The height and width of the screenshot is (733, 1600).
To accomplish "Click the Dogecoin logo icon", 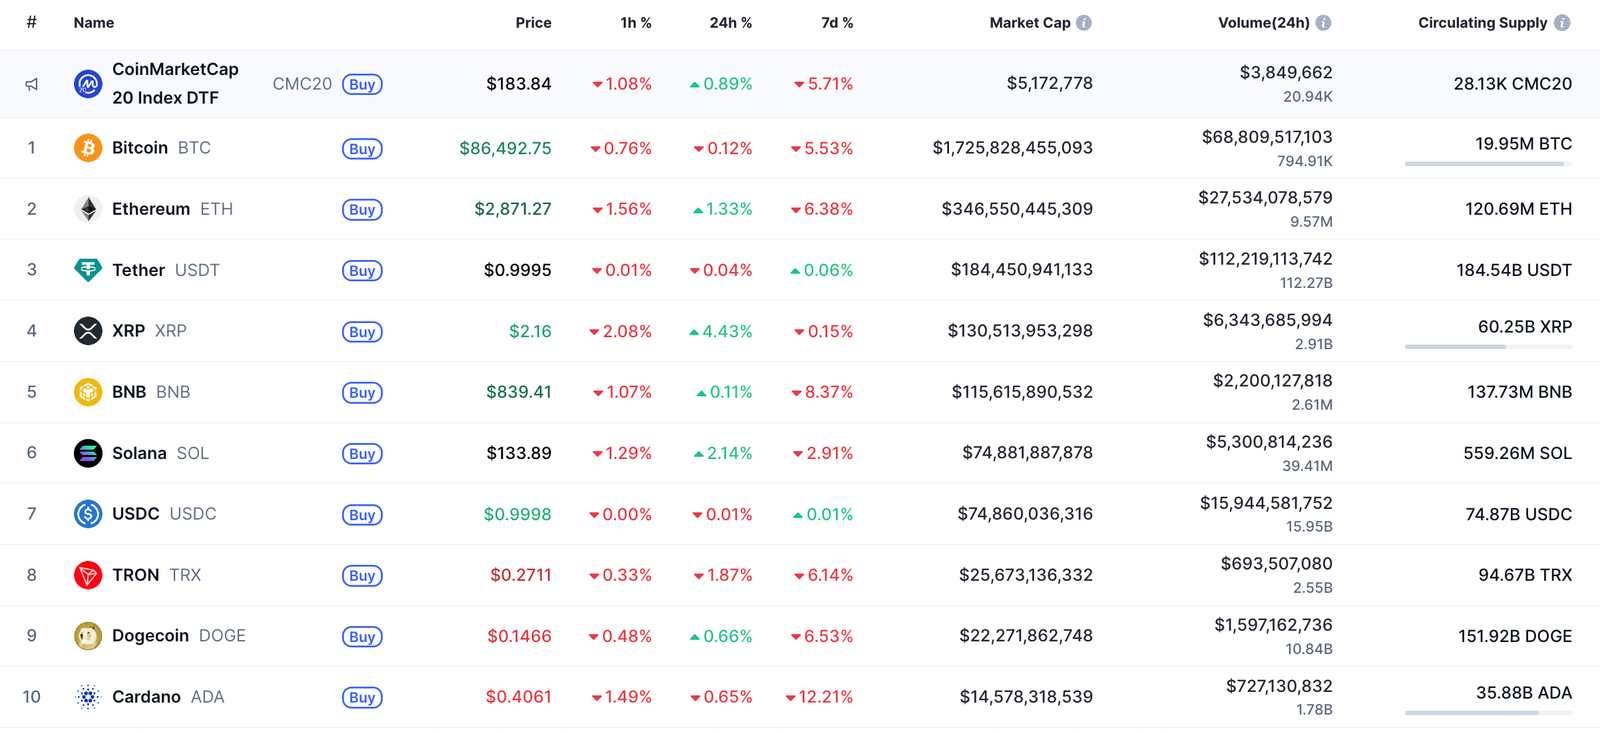I will click(x=88, y=636).
